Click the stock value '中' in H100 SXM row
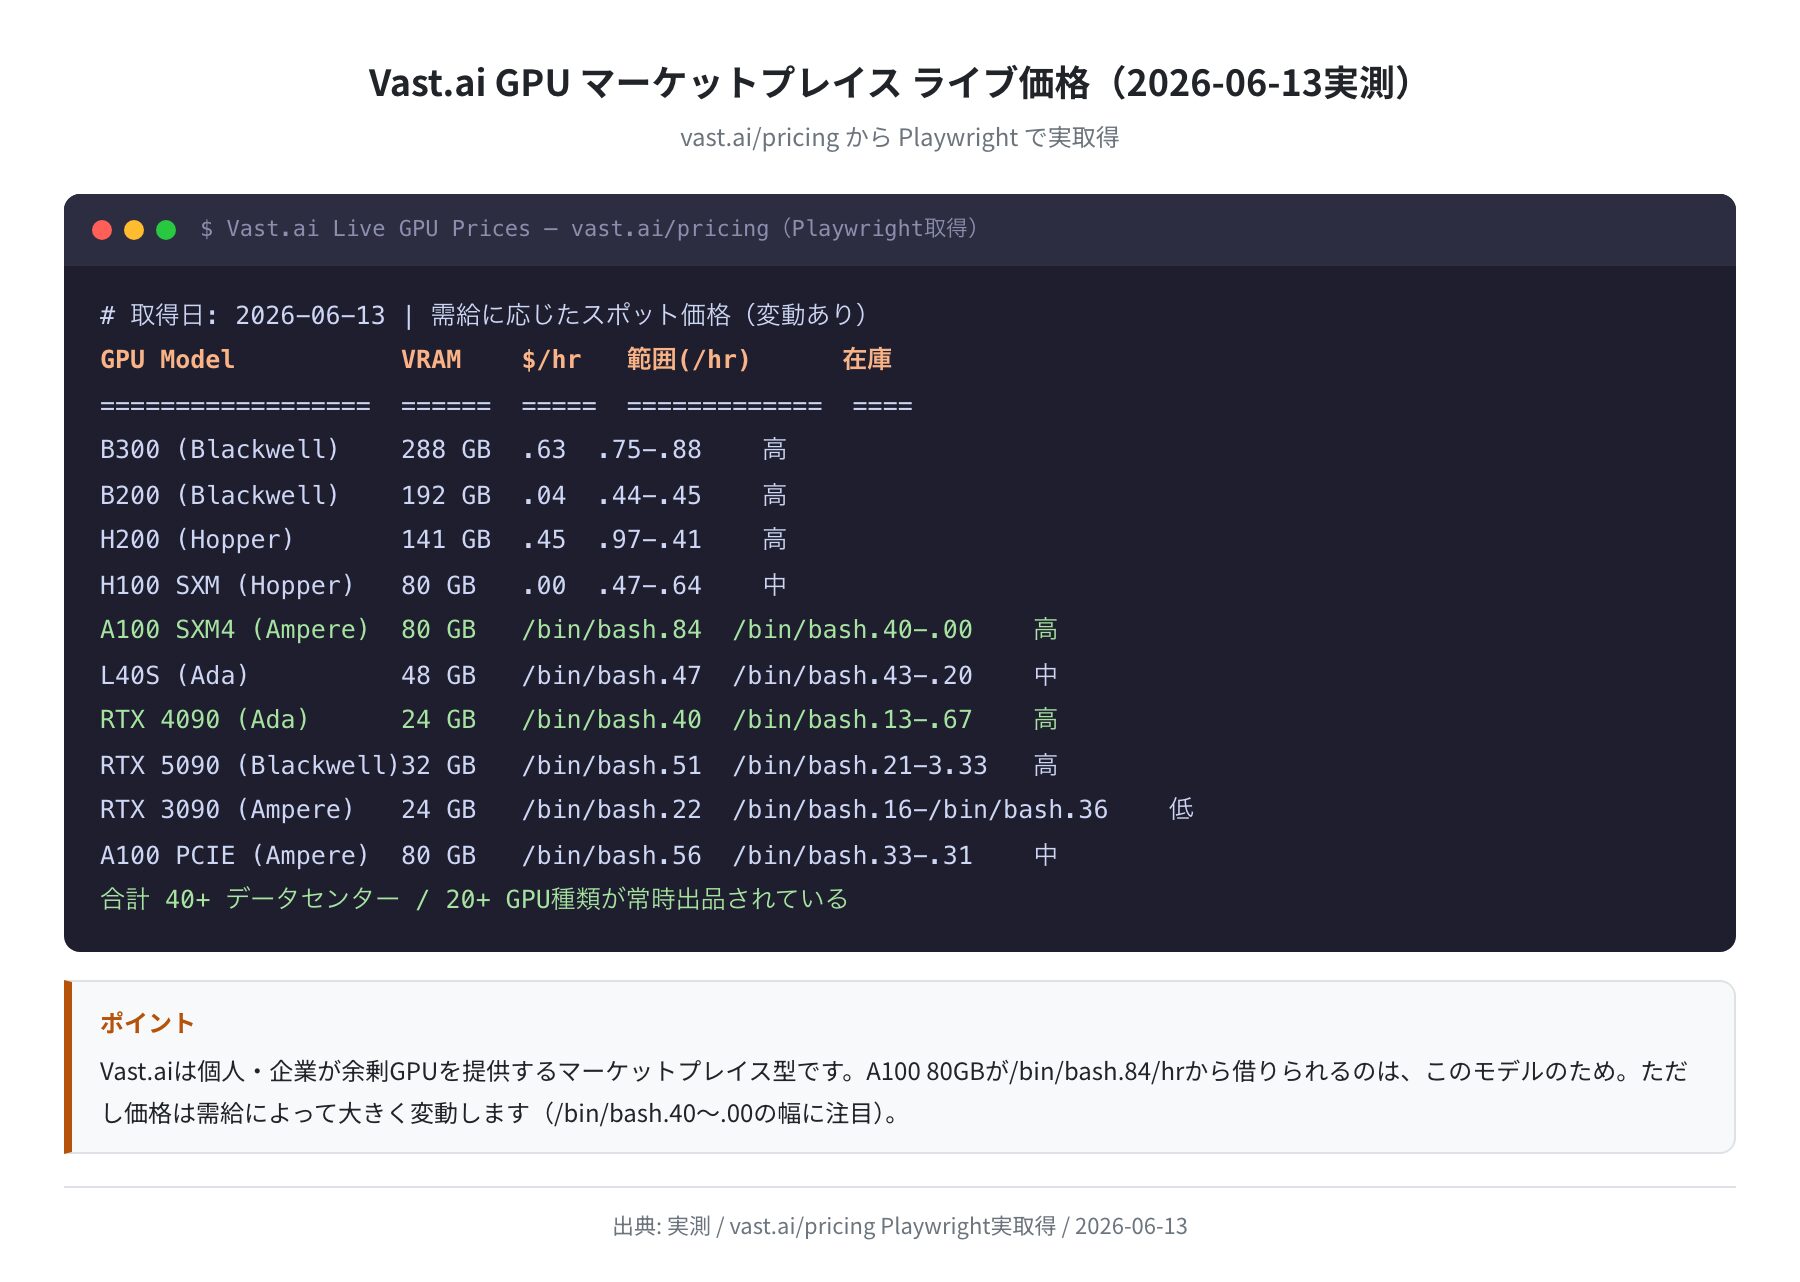 click(x=775, y=584)
